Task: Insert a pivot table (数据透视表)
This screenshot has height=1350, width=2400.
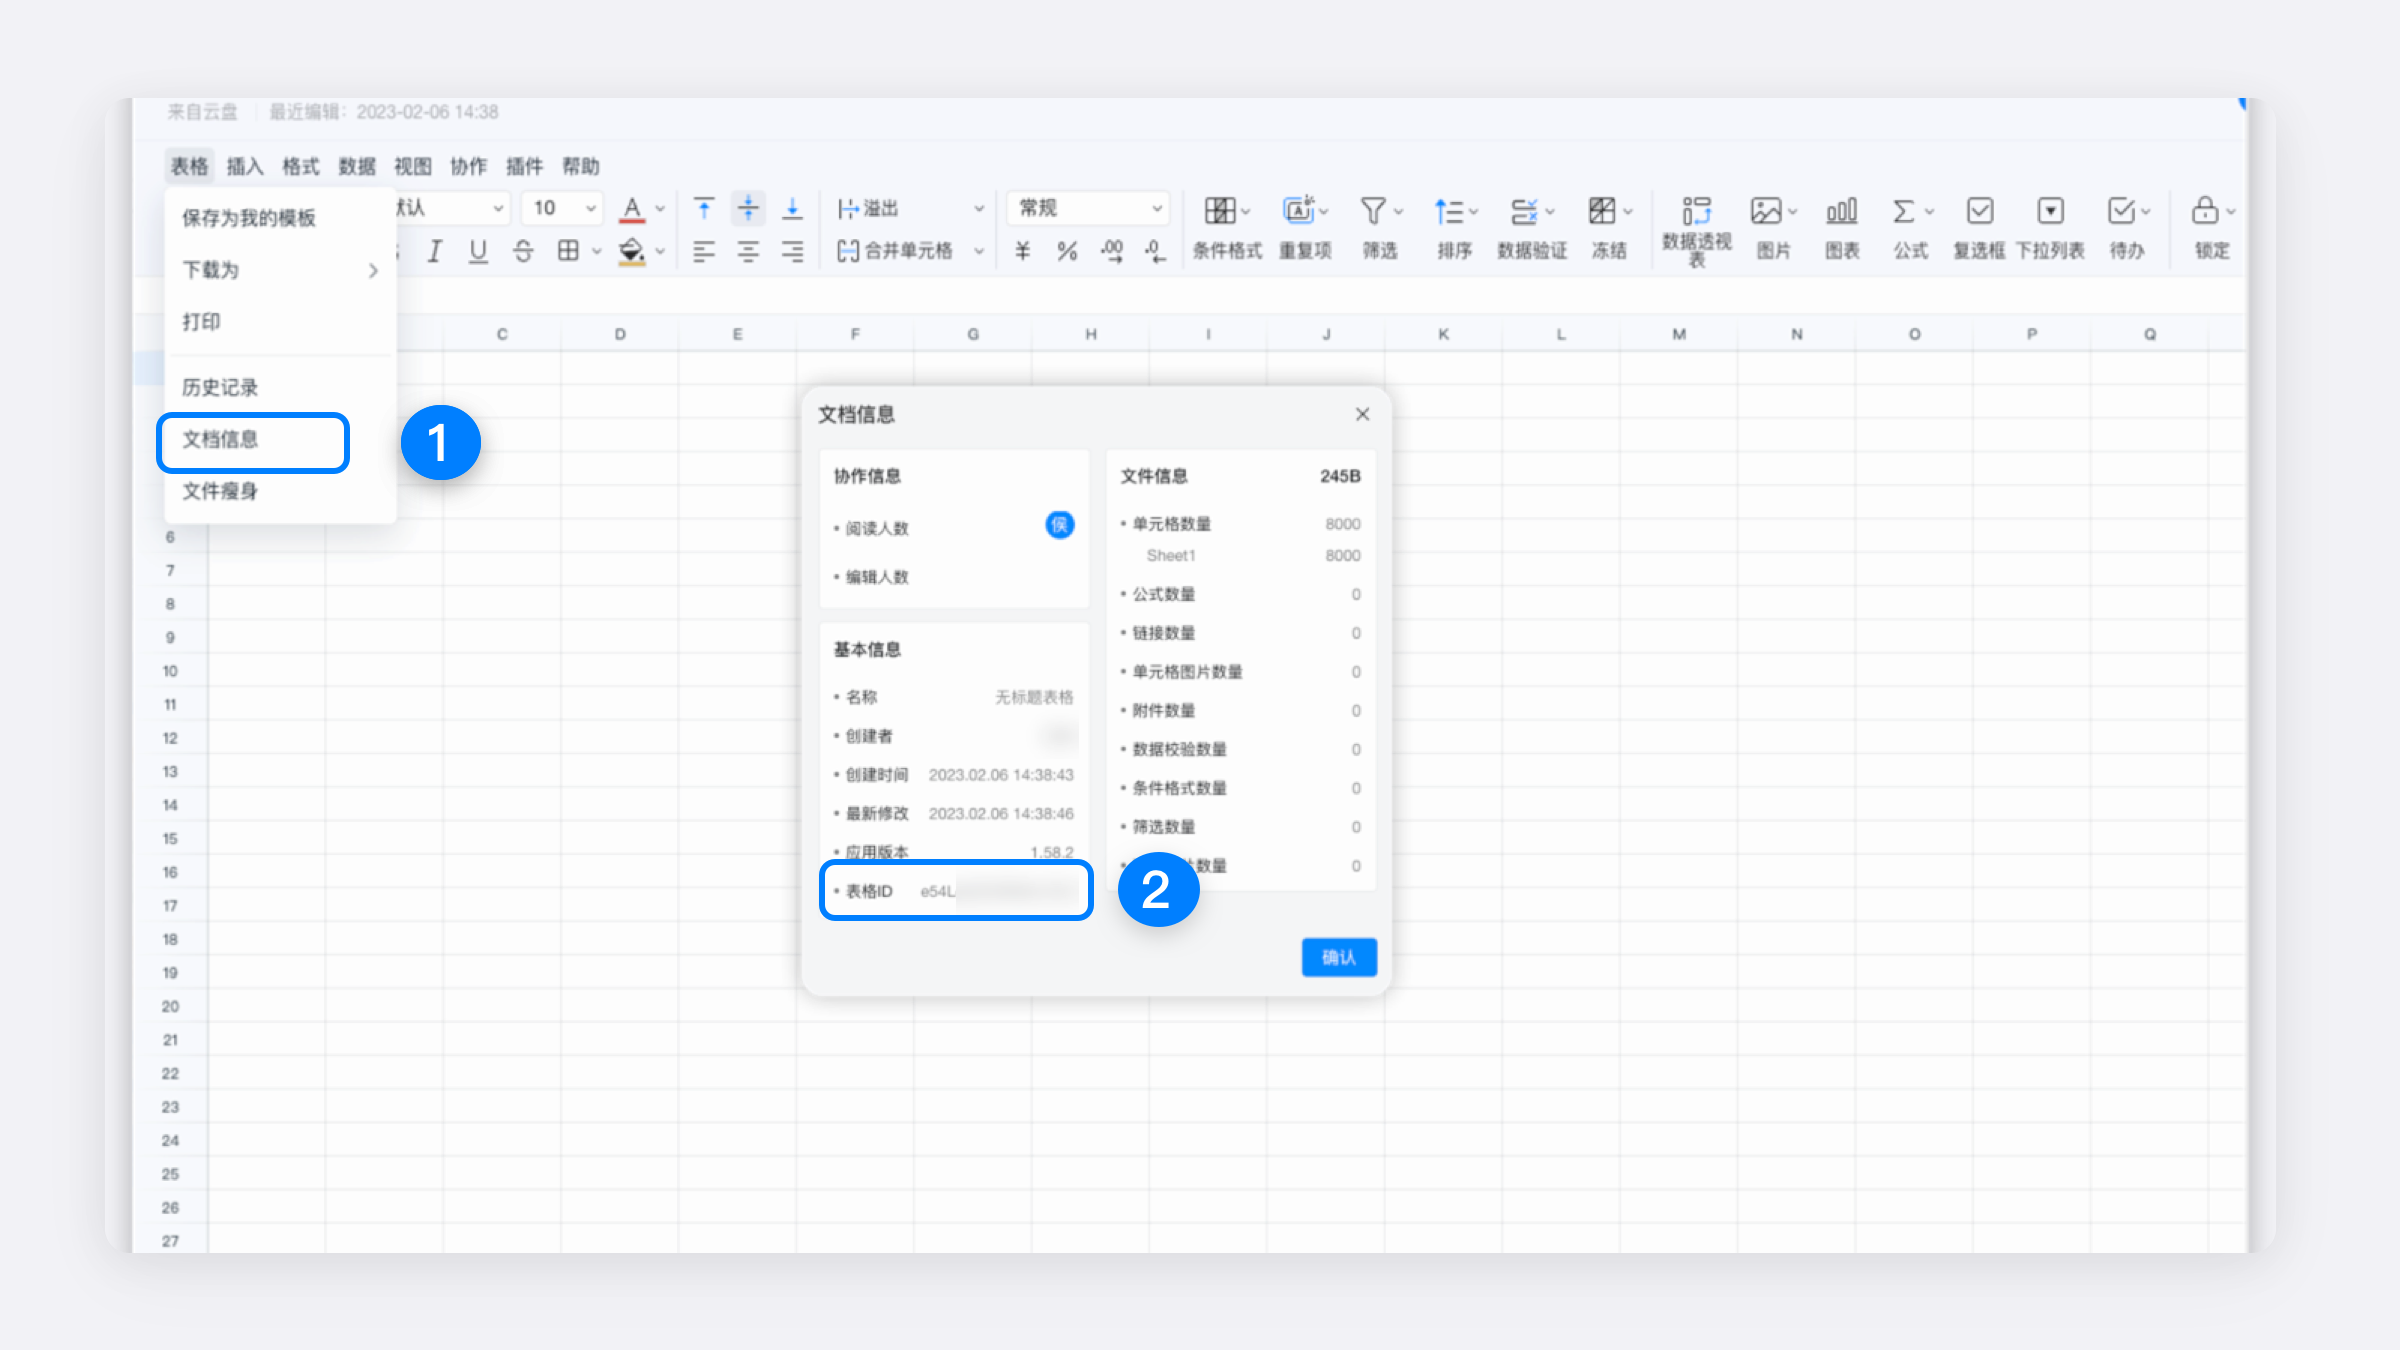Action: 1696,212
